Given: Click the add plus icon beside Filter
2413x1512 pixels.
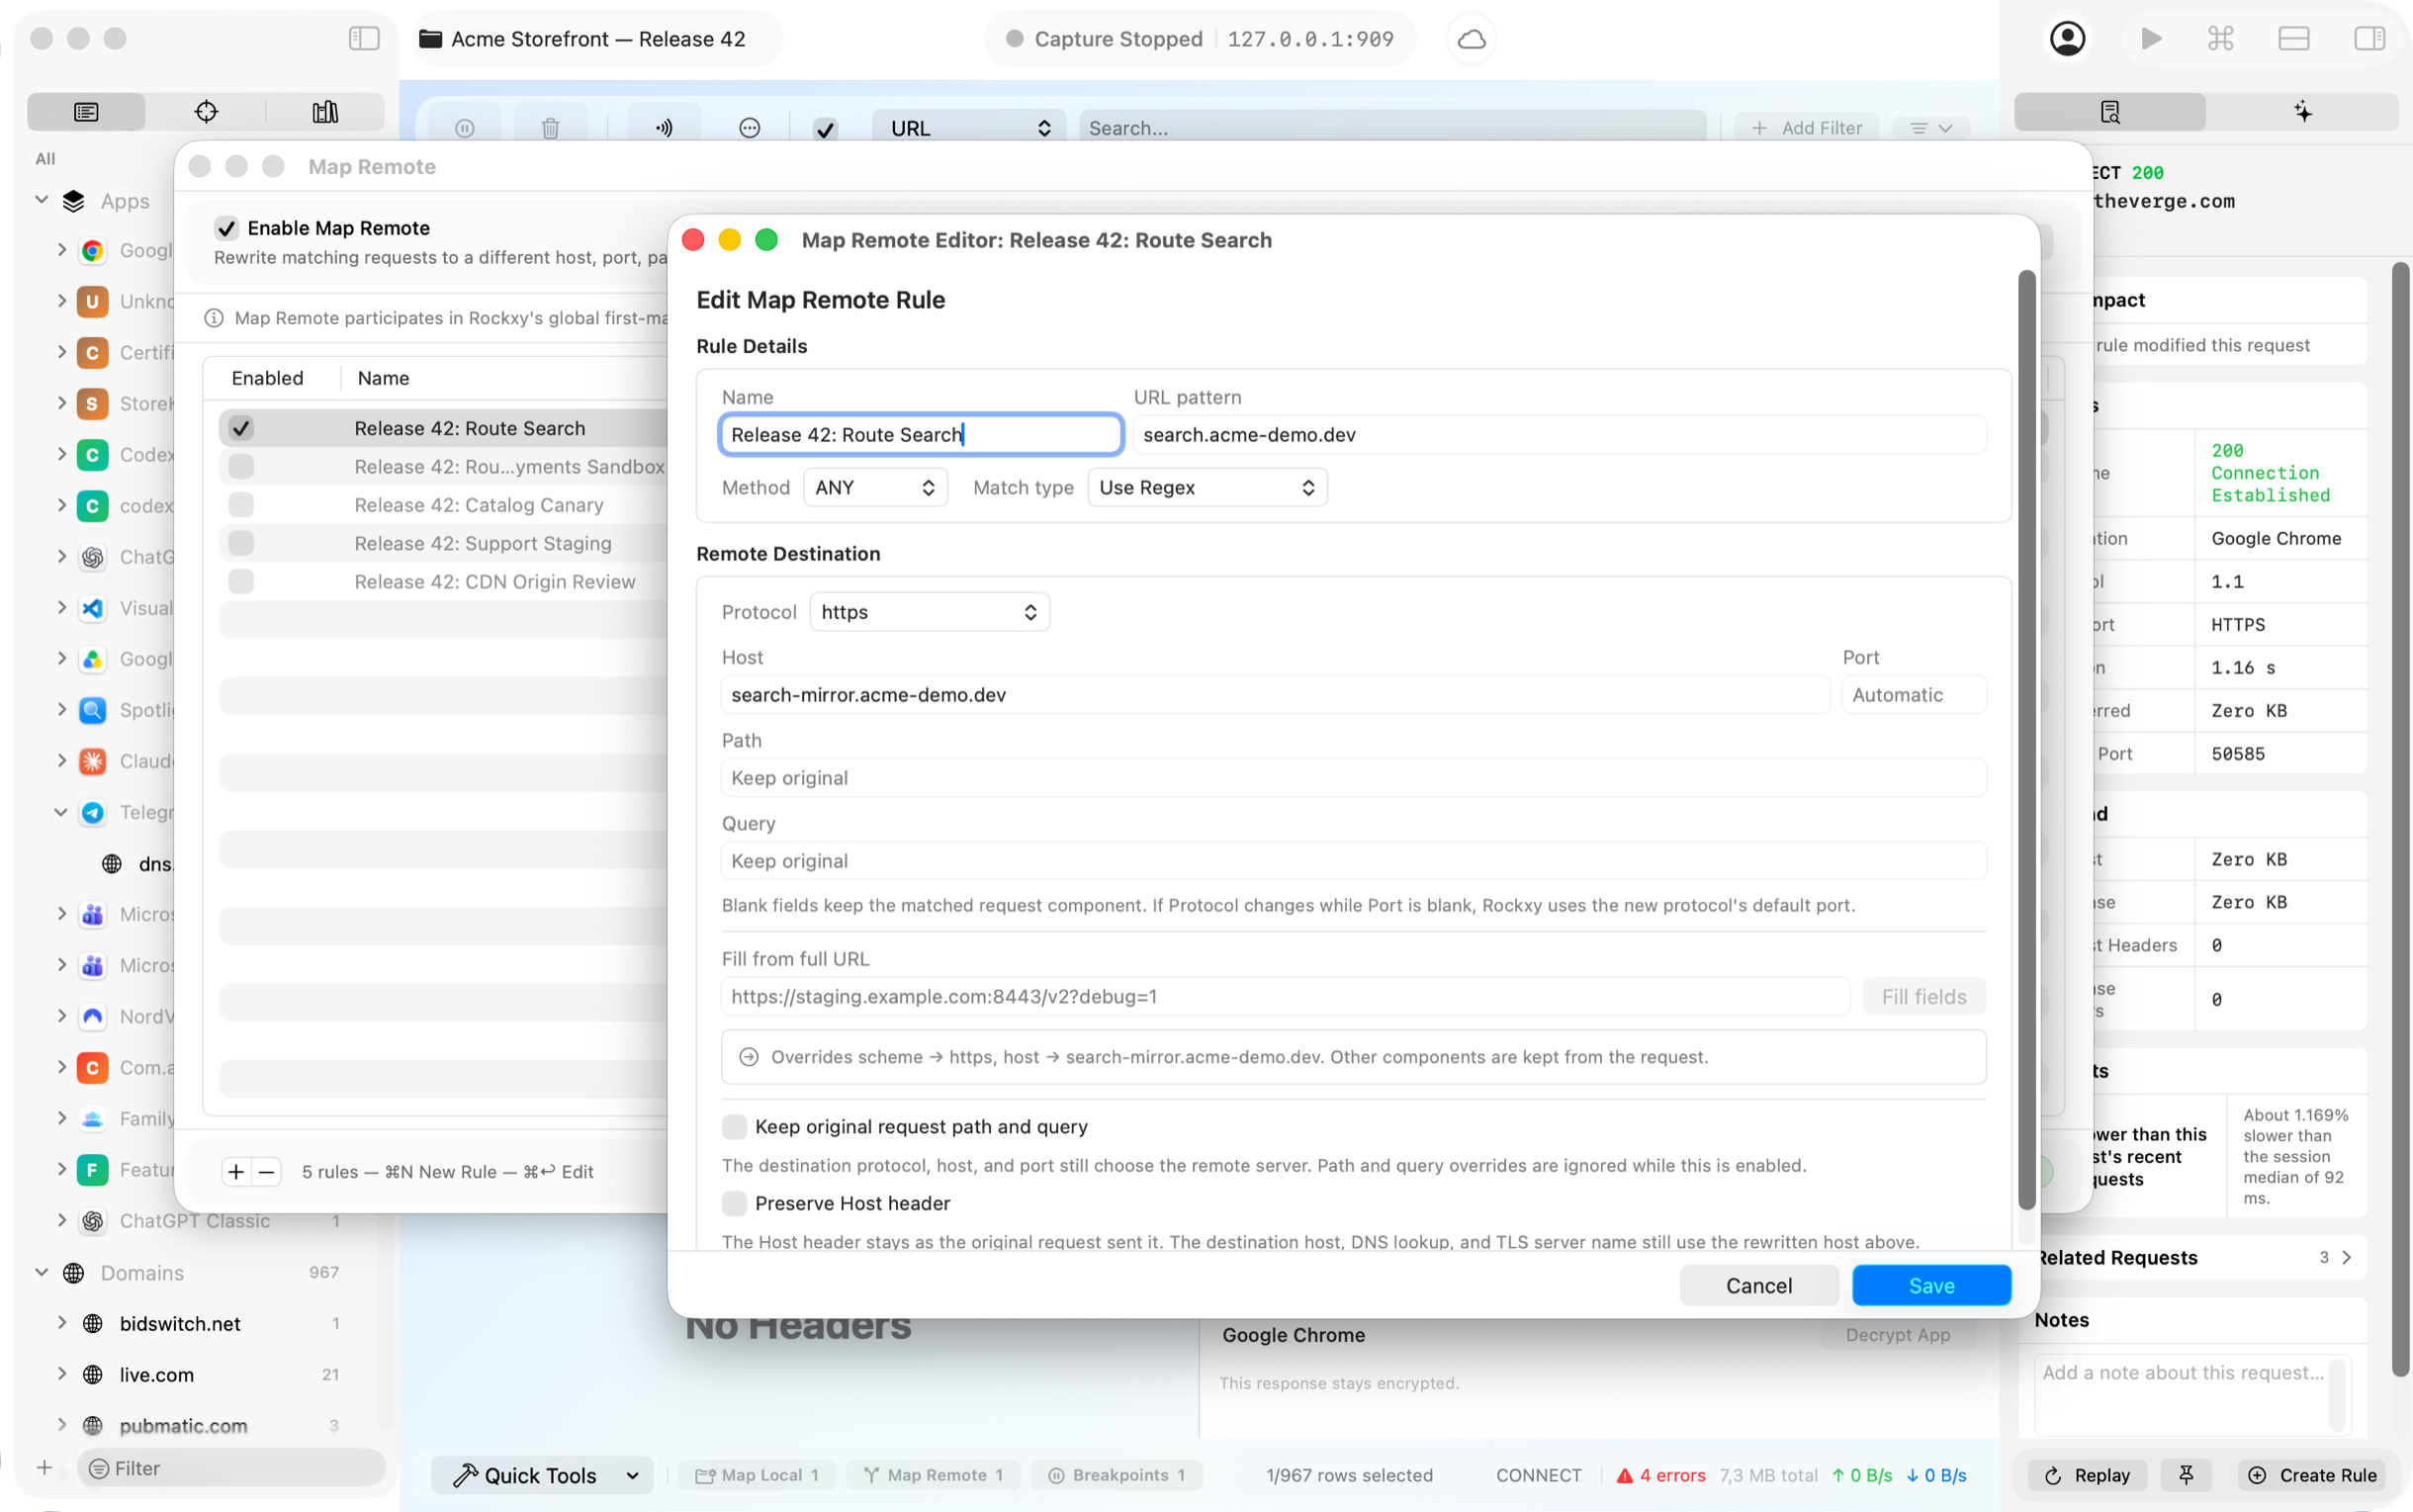Looking at the screenshot, I should 44,1468.
